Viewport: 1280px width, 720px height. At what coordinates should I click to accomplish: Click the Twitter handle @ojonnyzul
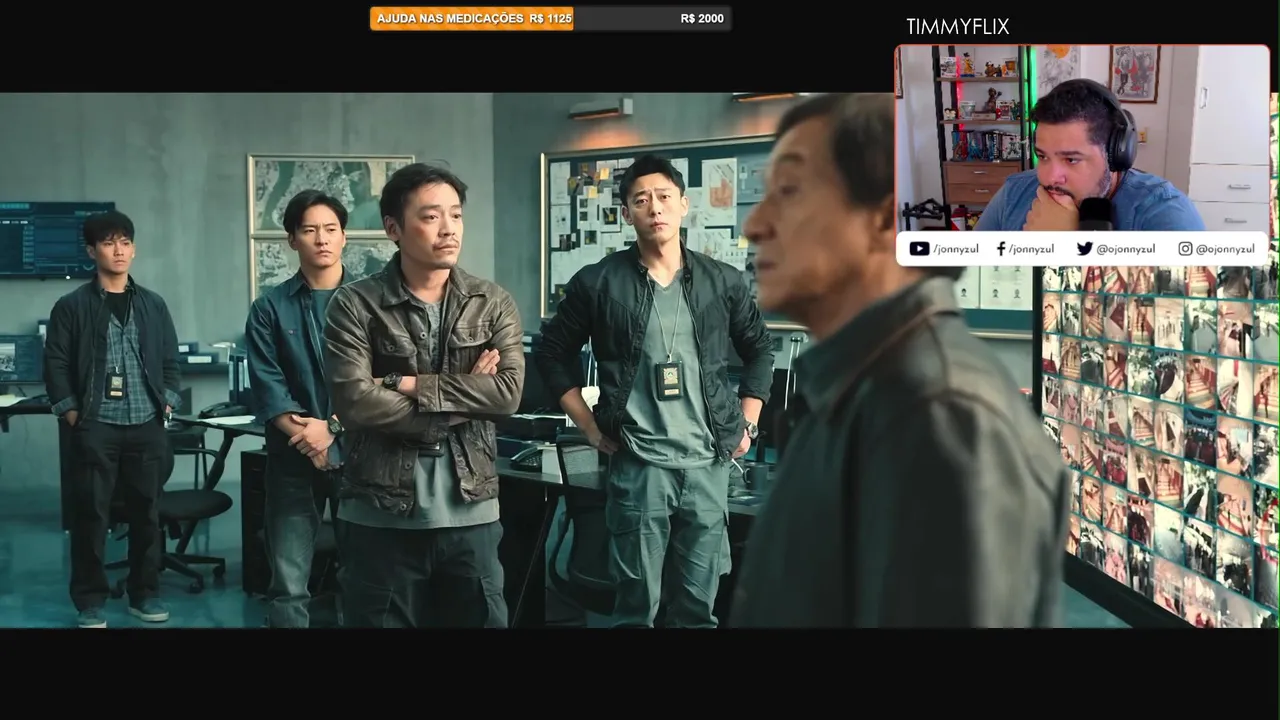point(1126,249)
